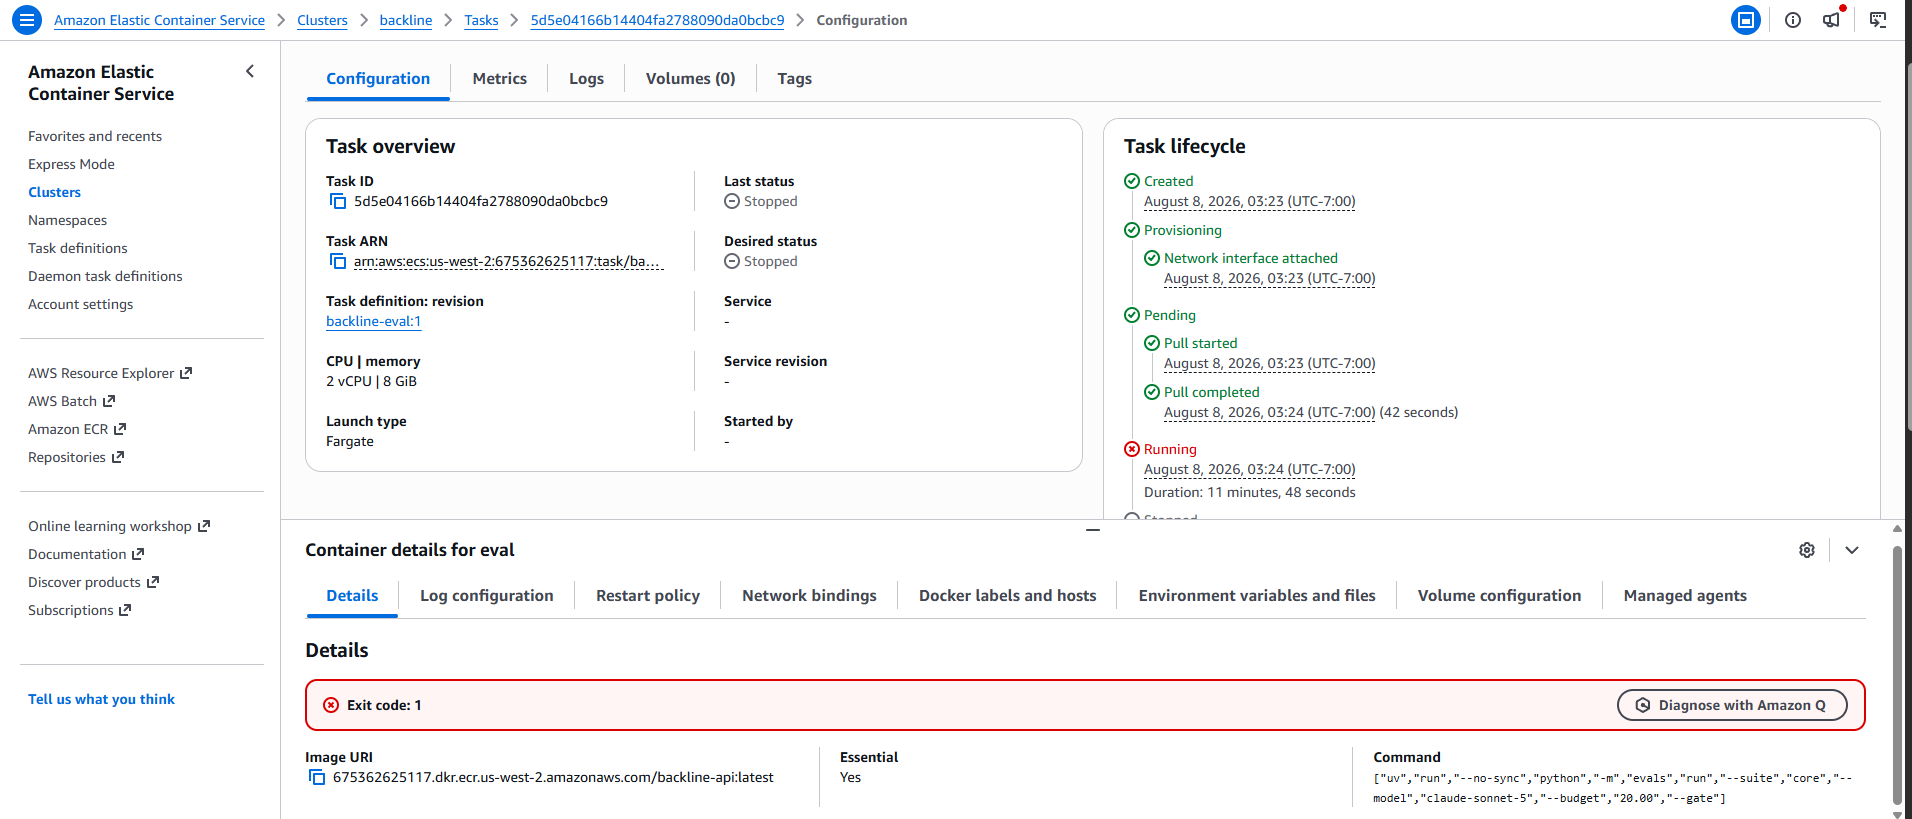1912x819 pixels.
Task: Click the Running timestamp 03:24
Action: point(1250,470)
